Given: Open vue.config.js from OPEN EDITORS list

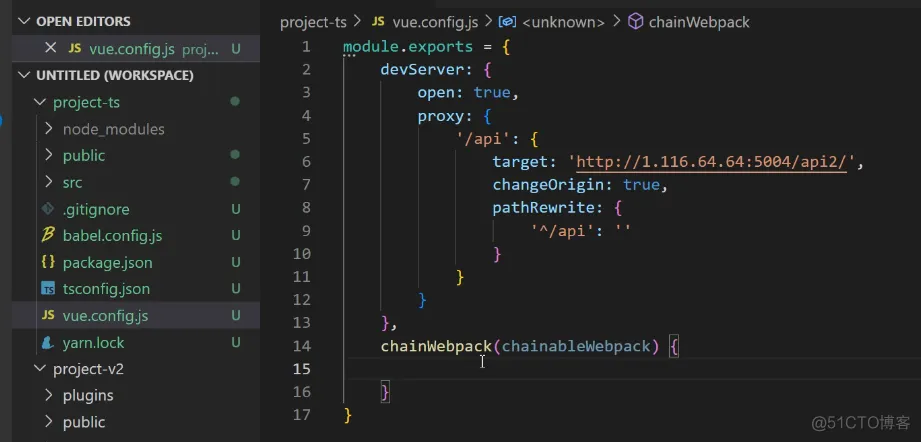Looking at the screenshot, I should point(132,49).
